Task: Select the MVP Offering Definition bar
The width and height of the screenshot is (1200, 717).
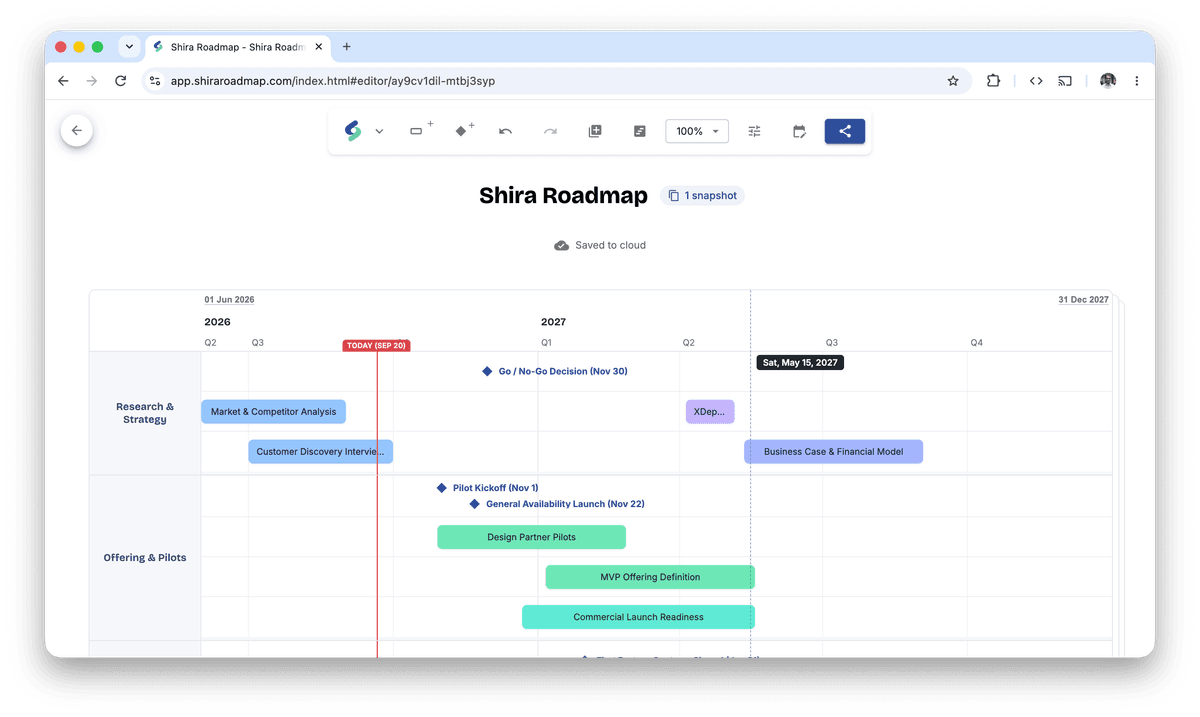Action: tap(650, 577)
